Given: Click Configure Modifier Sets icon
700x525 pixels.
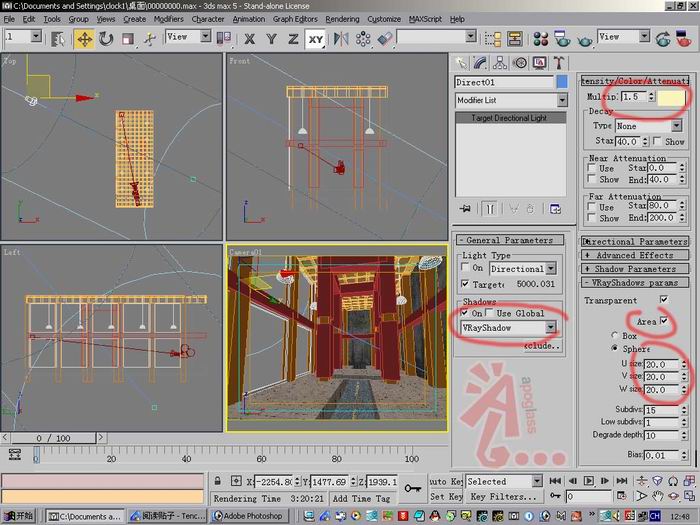Looking at the screenshot, I should coord(555,209).
